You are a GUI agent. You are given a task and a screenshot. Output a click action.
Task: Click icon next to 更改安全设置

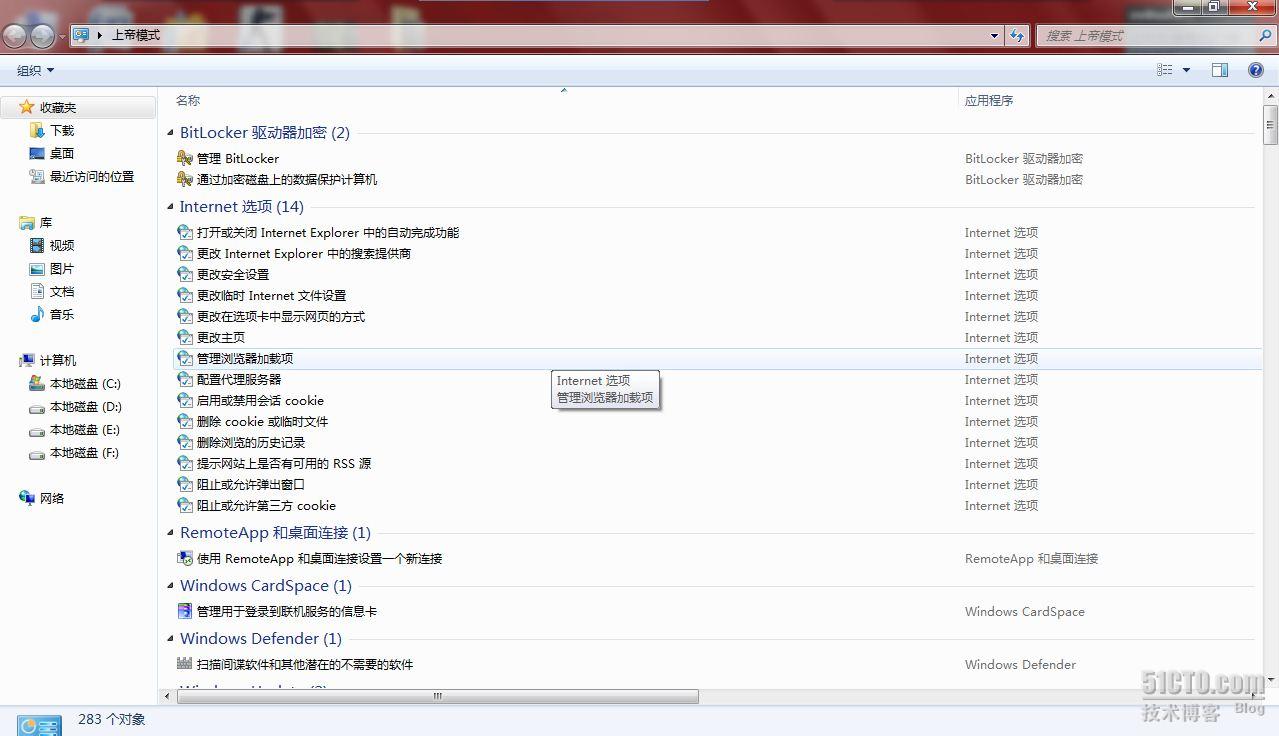(x=184, y=274)
